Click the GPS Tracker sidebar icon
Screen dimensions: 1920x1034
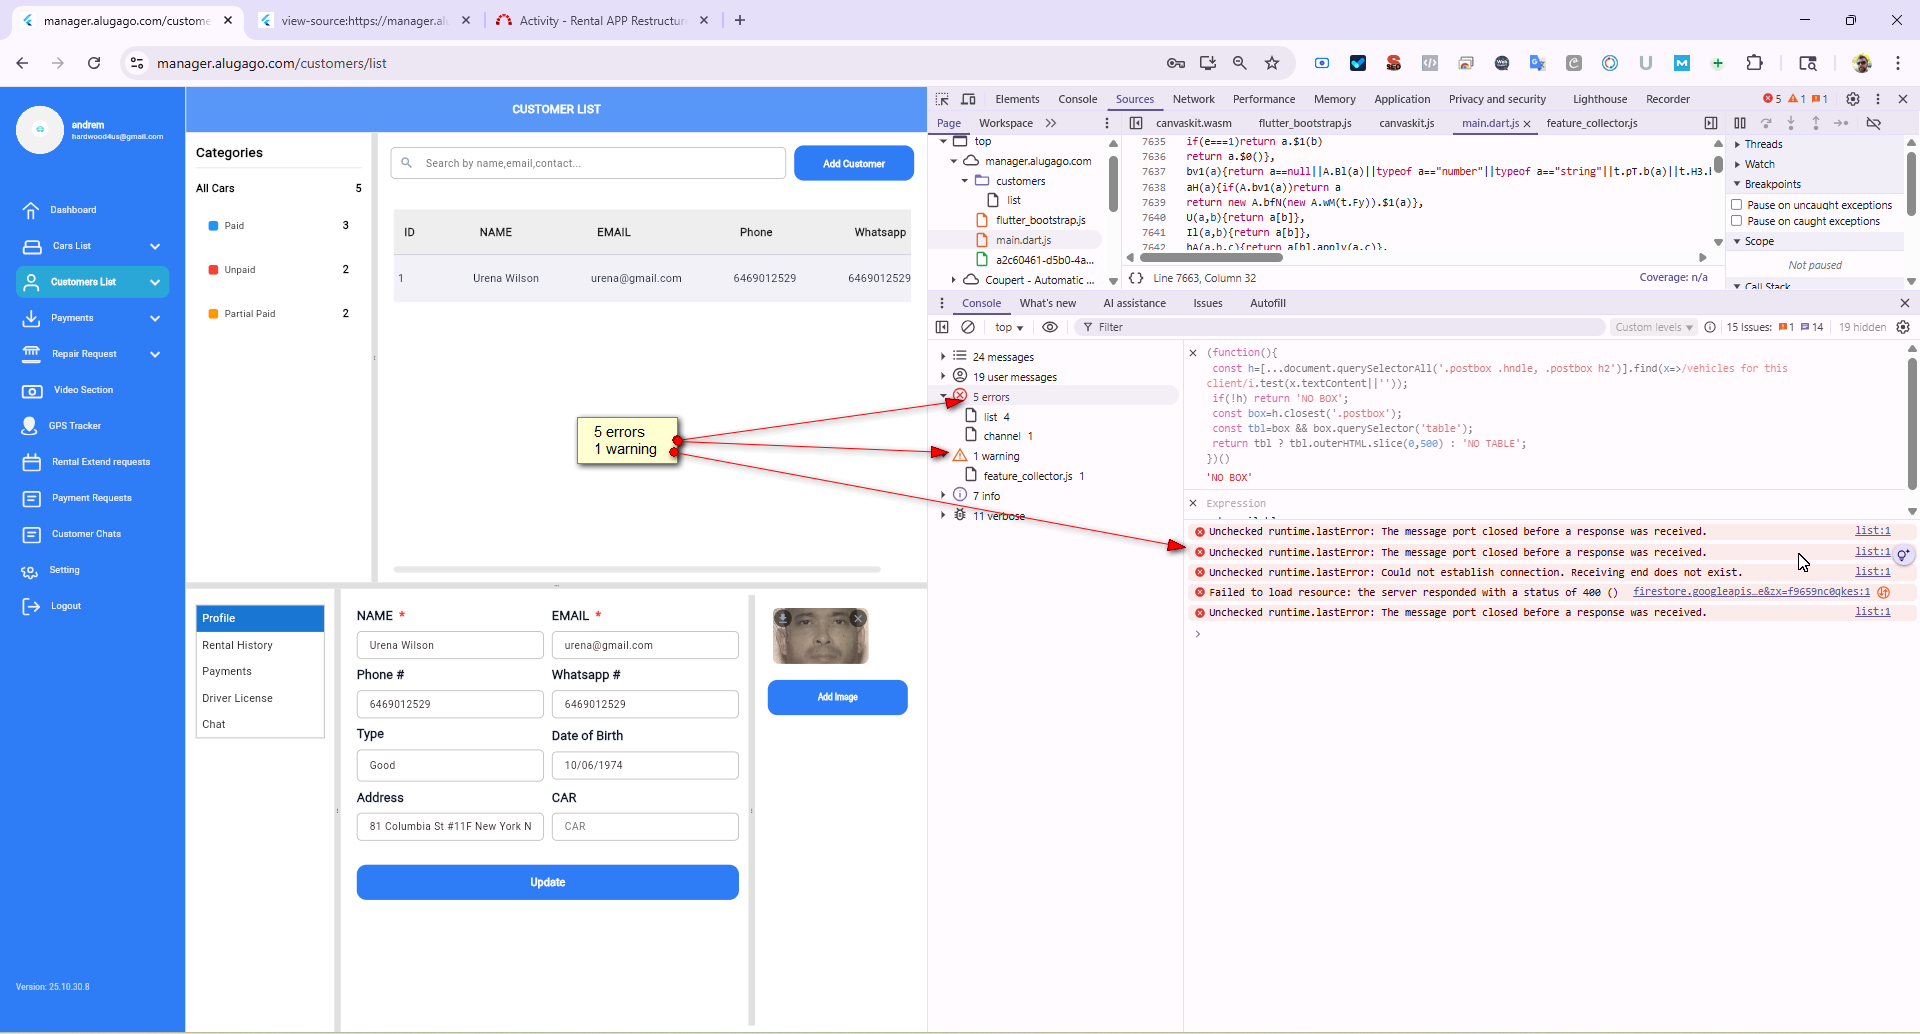(x=30, y=426)
